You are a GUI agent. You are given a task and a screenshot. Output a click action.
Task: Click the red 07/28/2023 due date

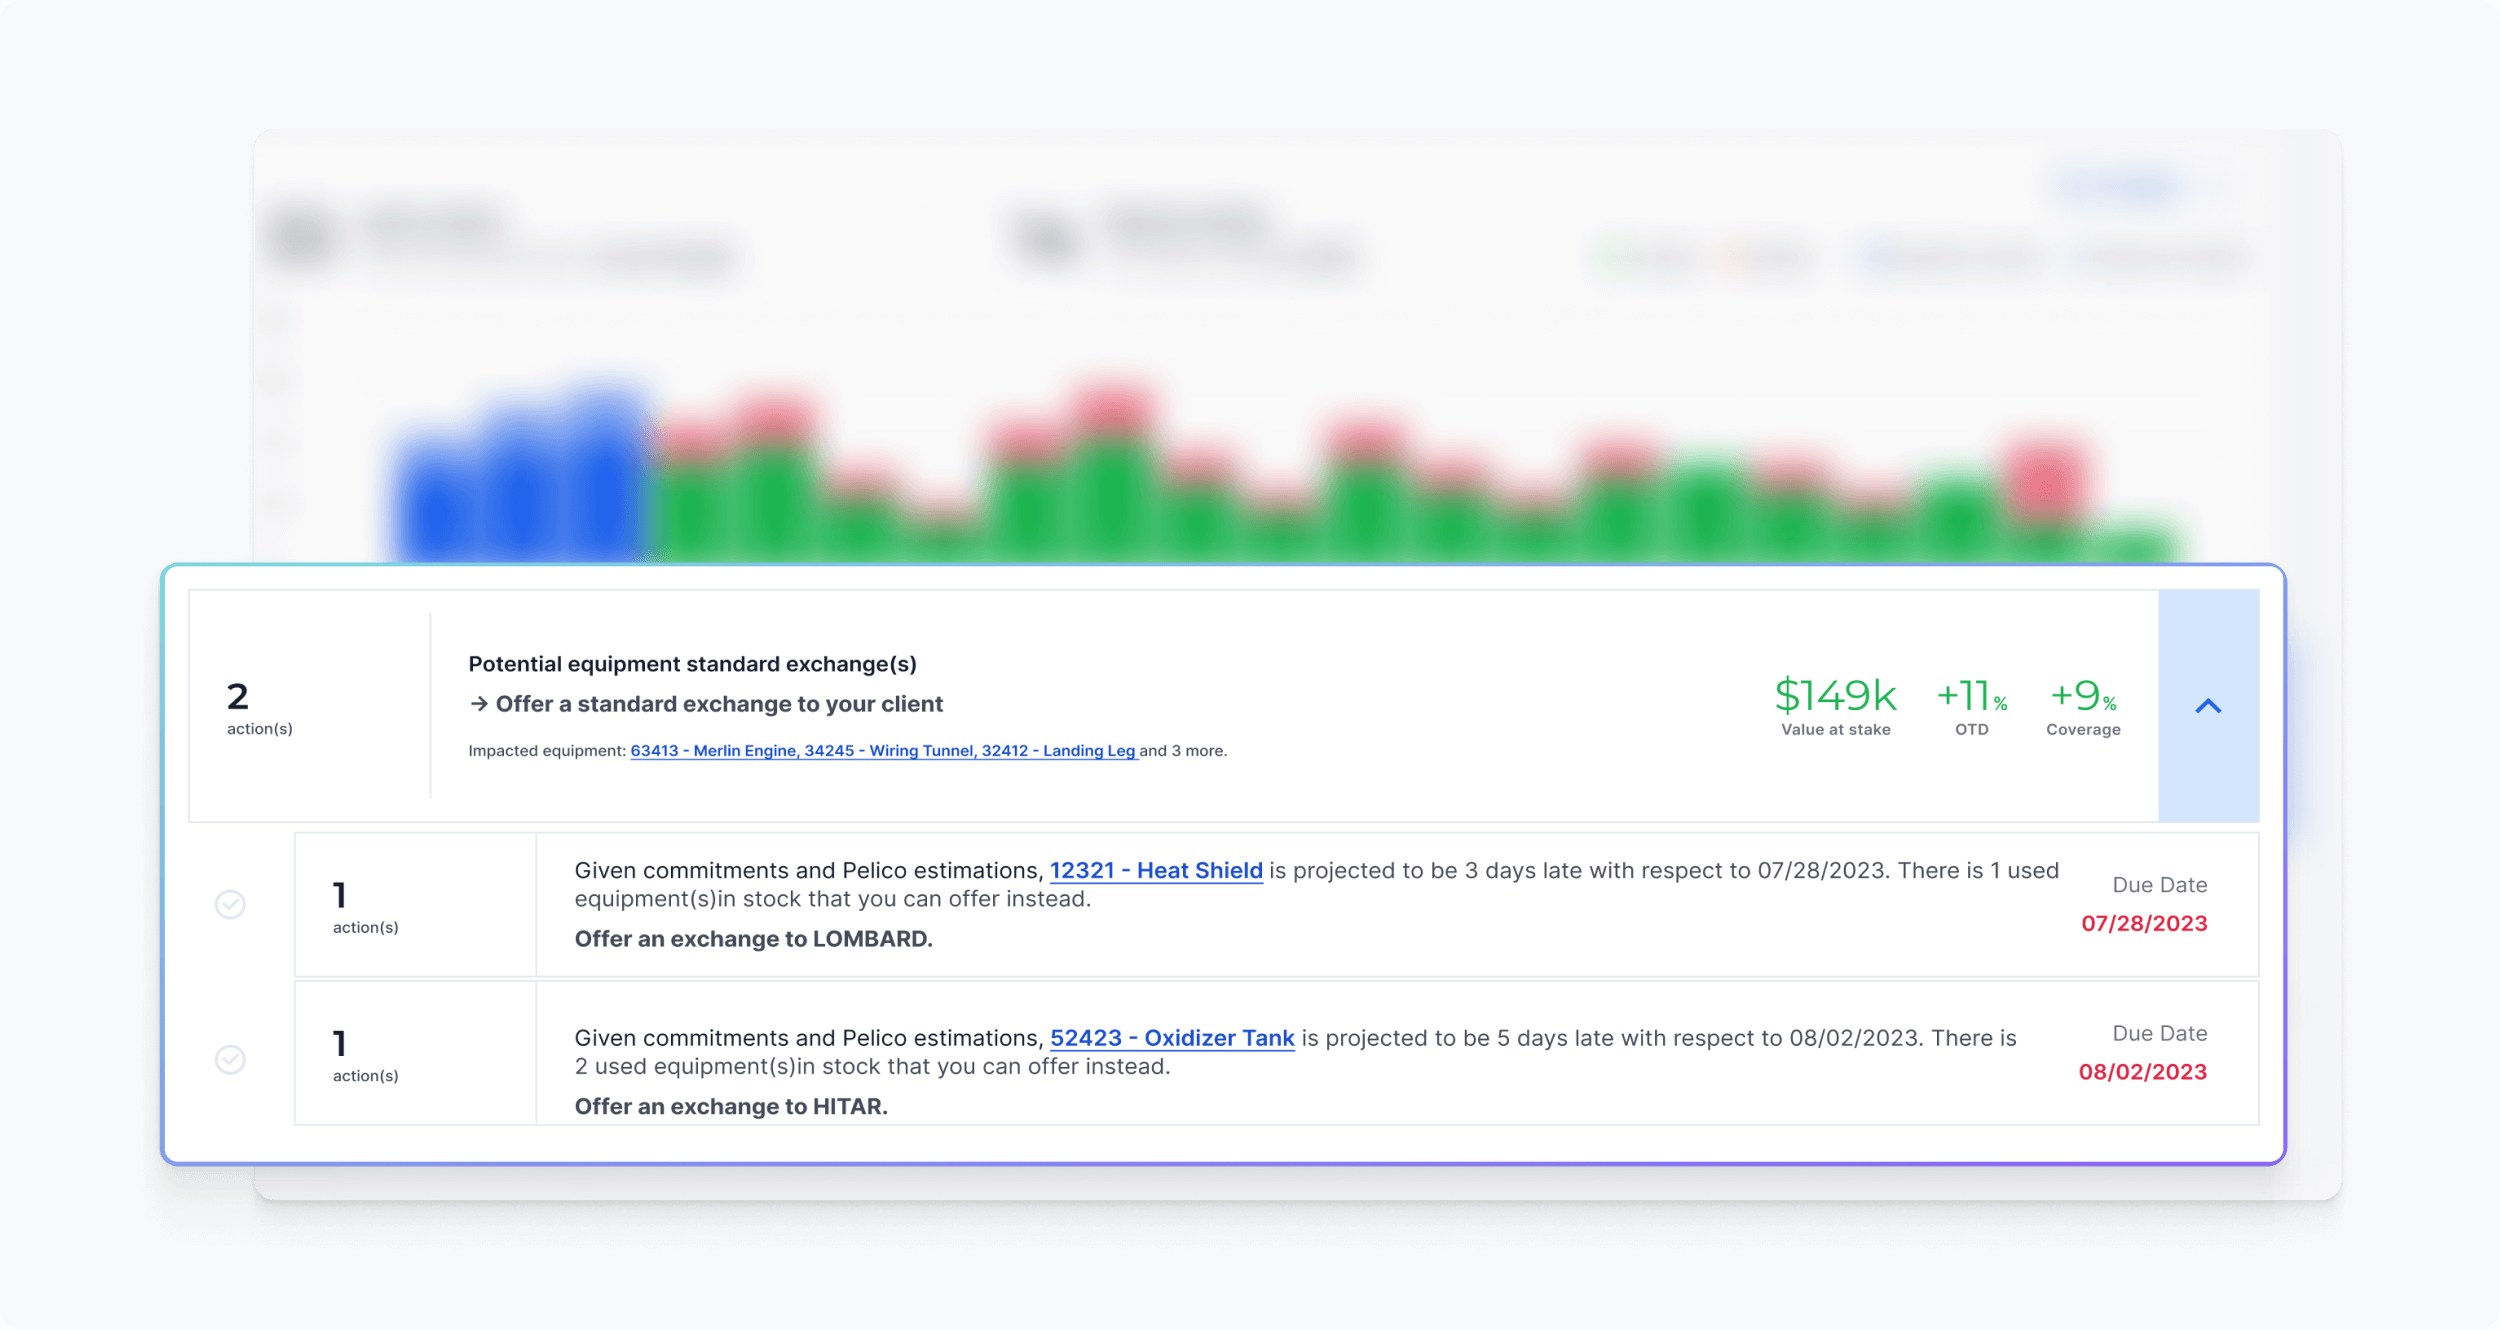coord(2144,924)
